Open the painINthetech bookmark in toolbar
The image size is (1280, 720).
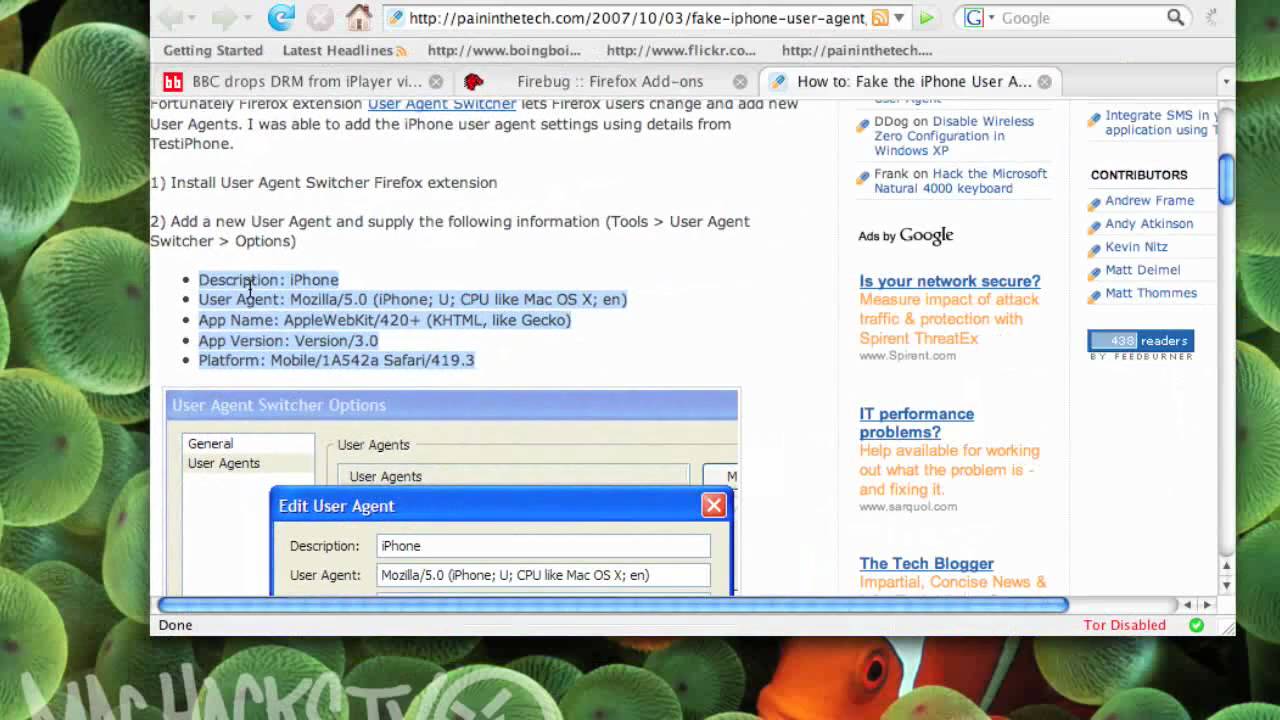click(x=857, y=51)
